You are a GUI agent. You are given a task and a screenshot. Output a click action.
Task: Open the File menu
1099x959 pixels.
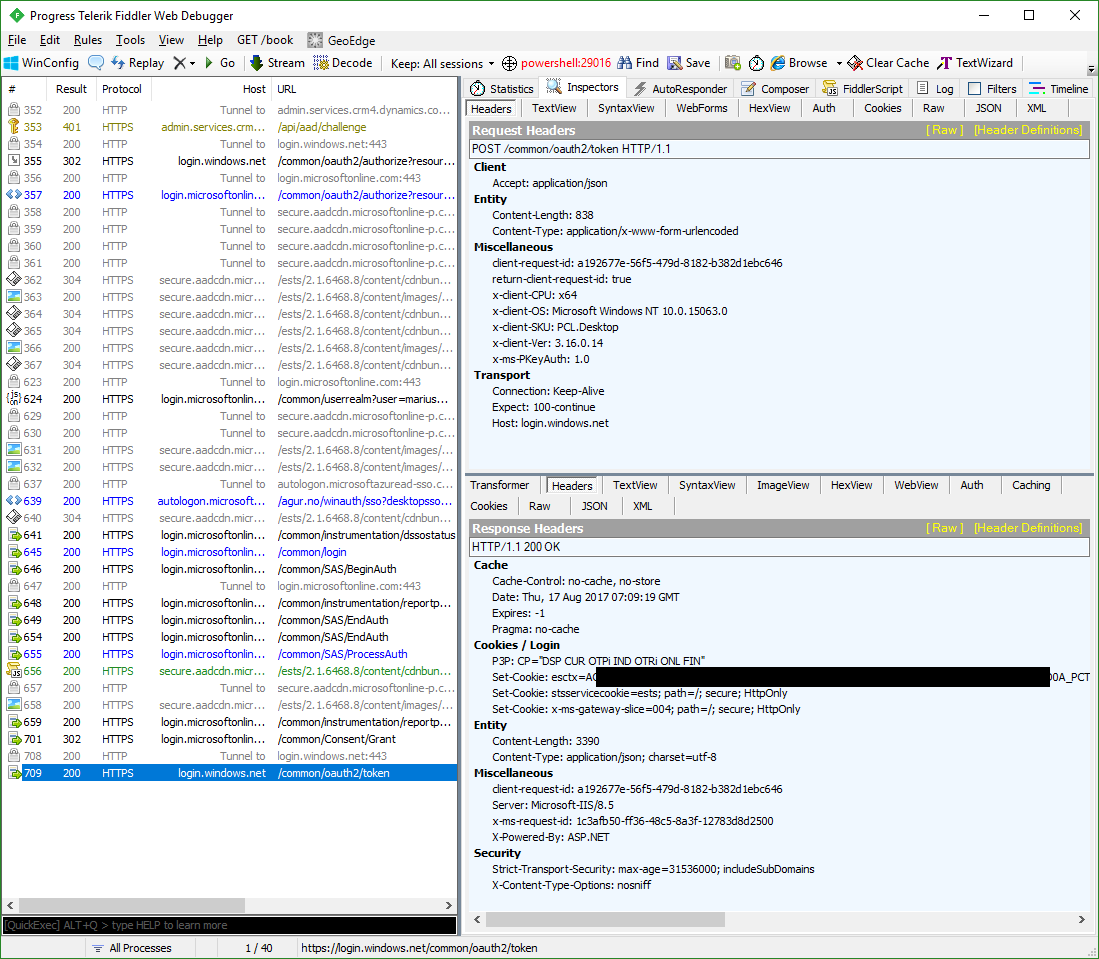[x=17, y=40]
